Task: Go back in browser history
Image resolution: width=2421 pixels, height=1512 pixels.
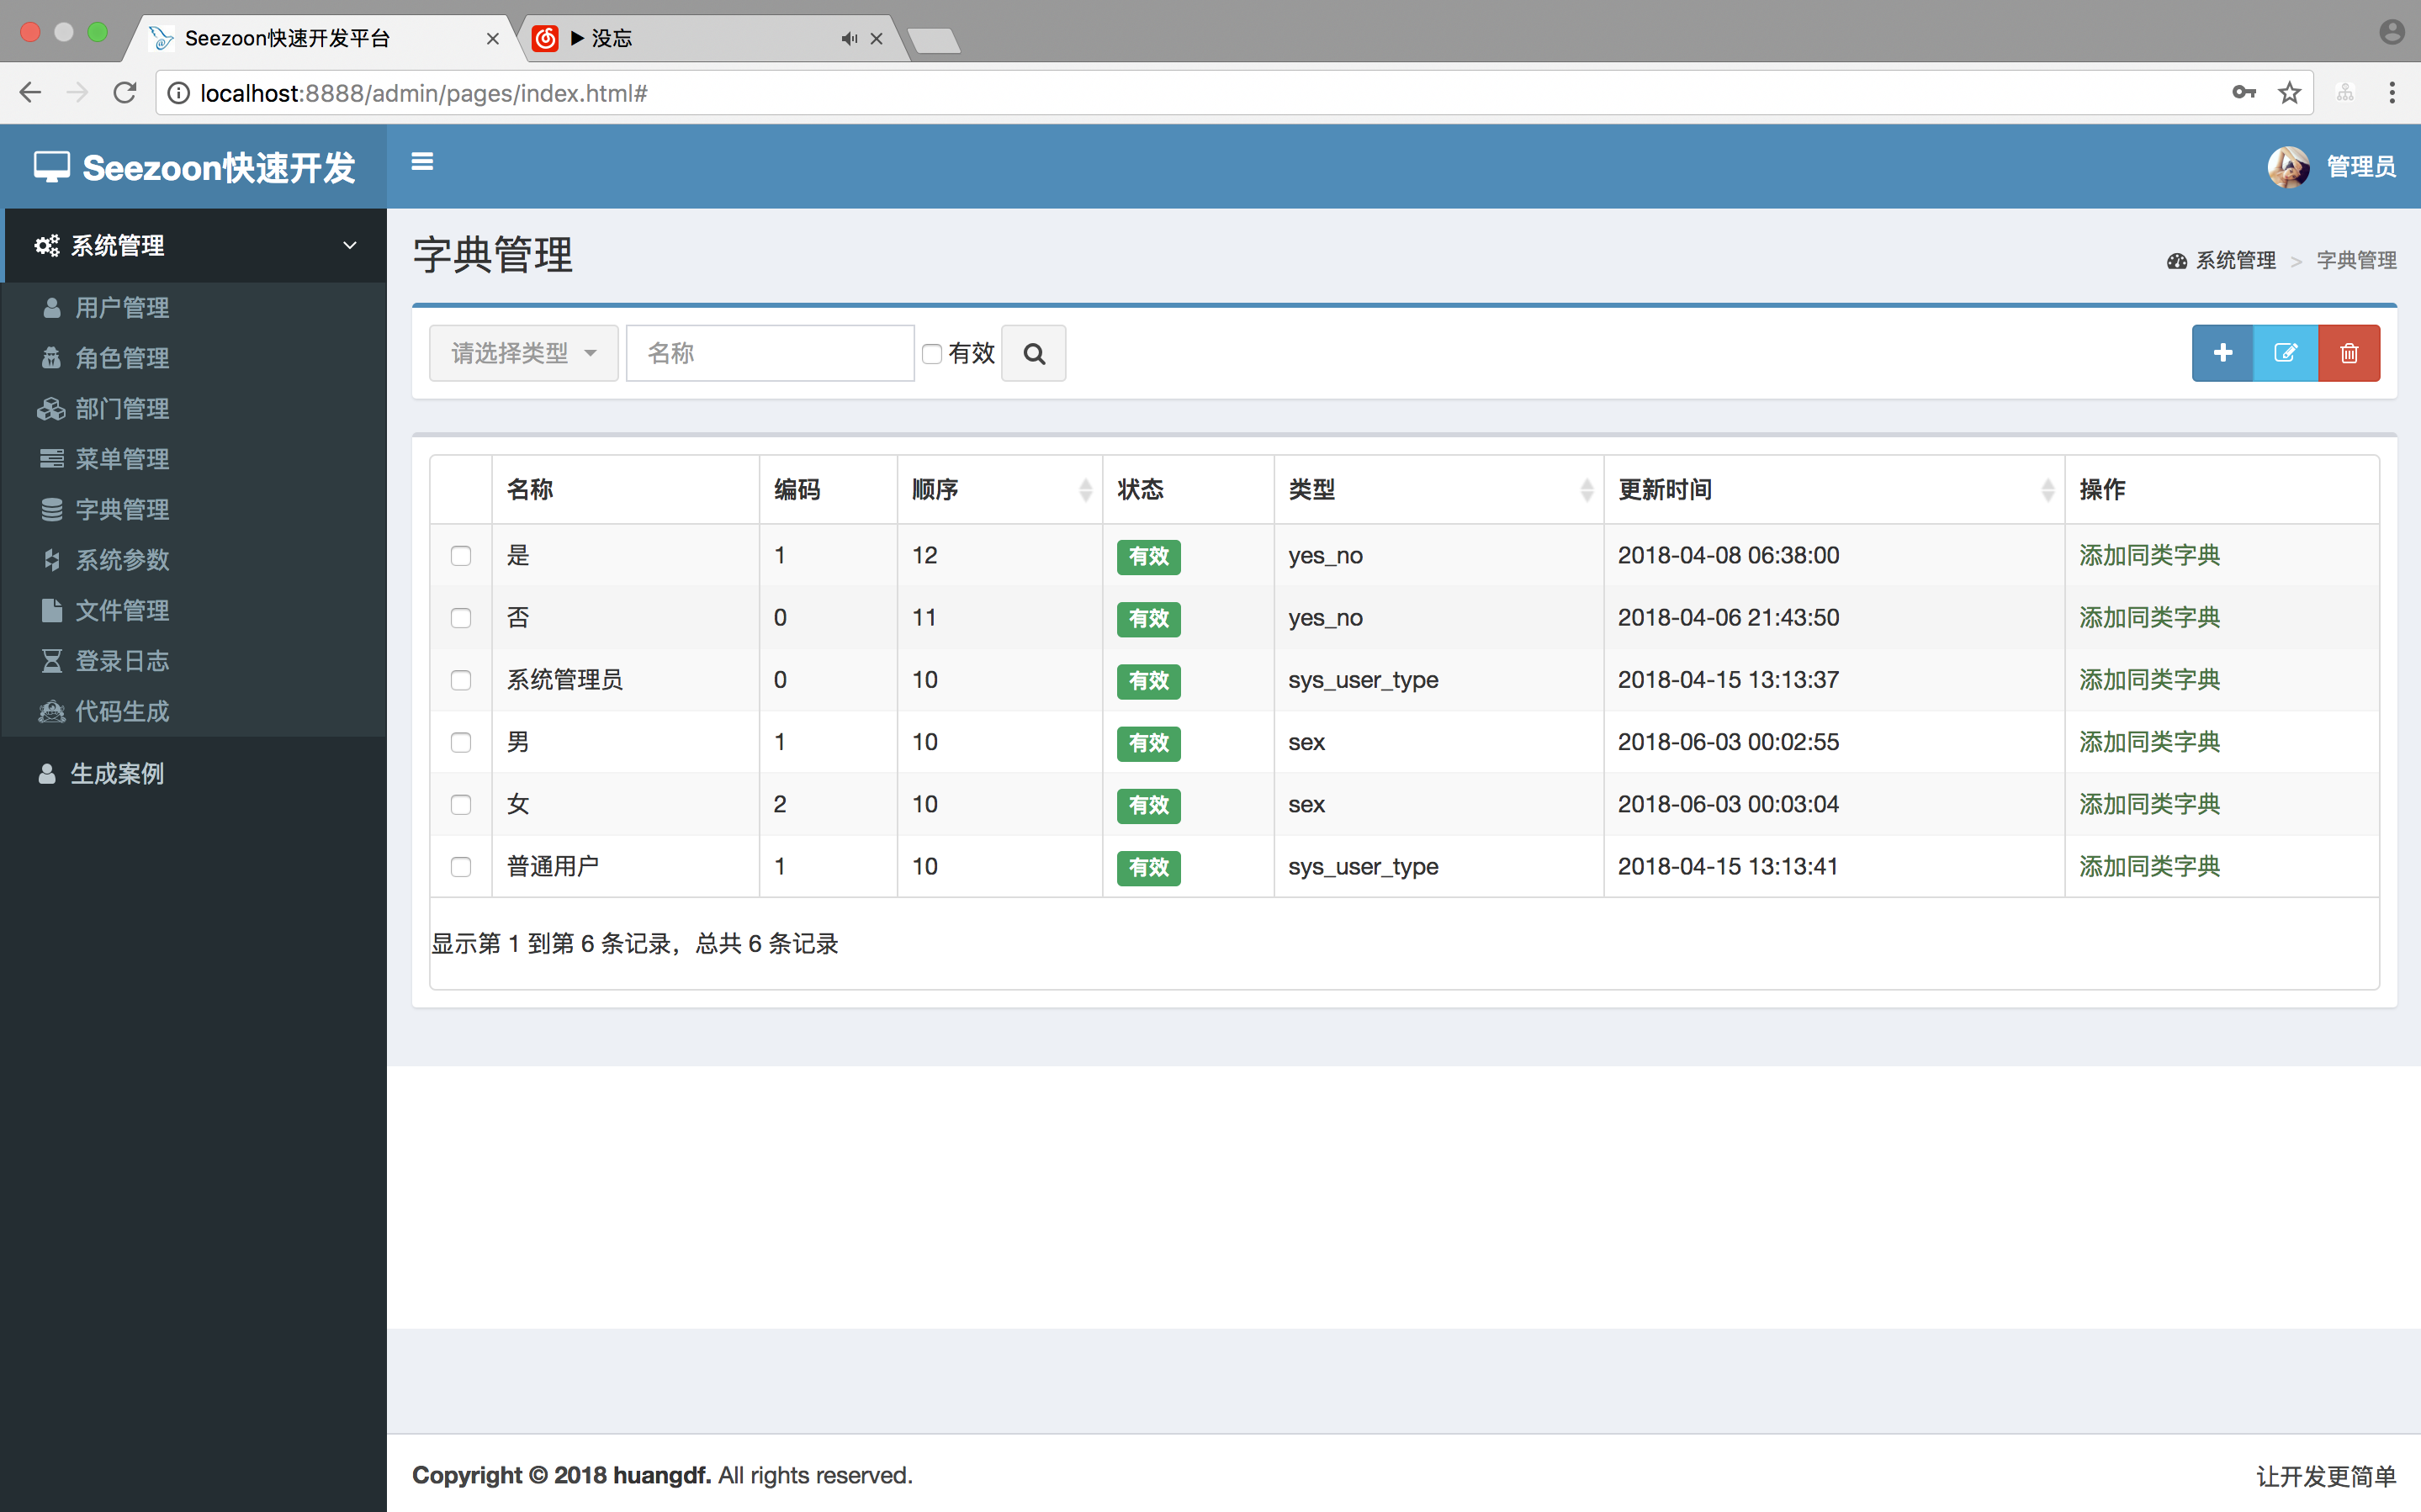Action: pyautogui.click(x=31, y=93)
